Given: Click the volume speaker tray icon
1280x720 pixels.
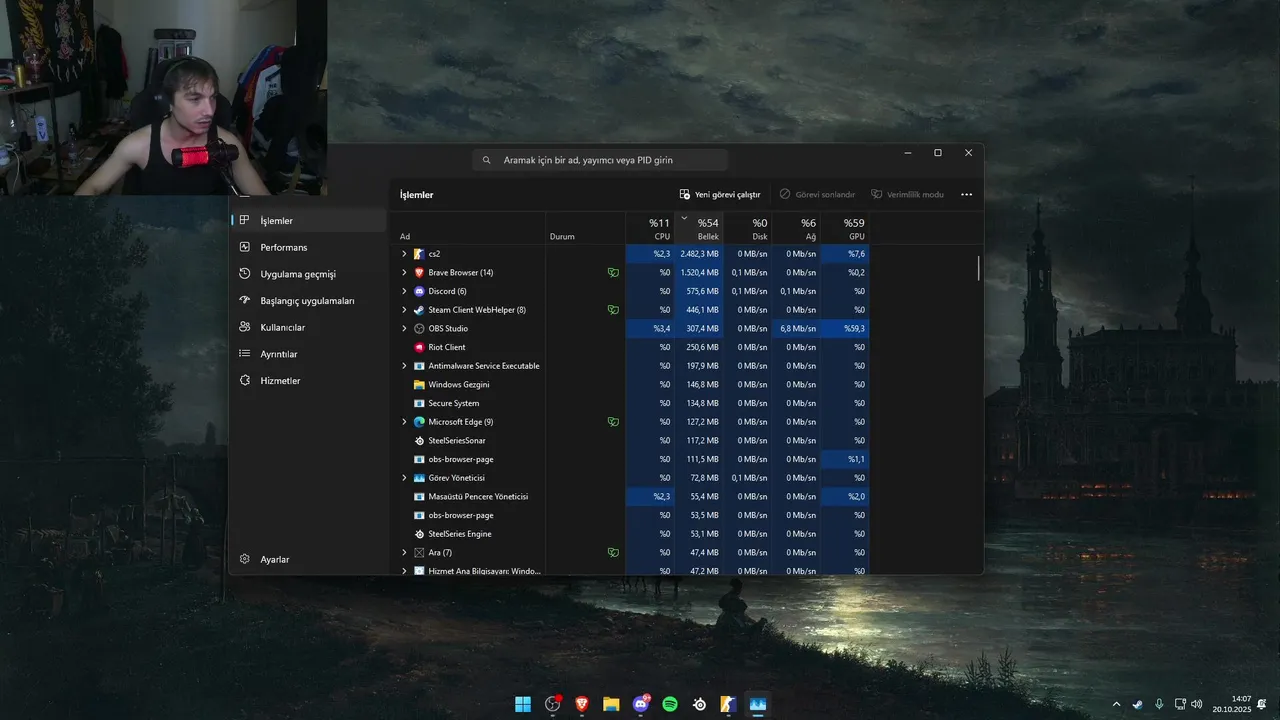Looking at the screenshot, I should pyautogui.click(x=1197, y=704).
